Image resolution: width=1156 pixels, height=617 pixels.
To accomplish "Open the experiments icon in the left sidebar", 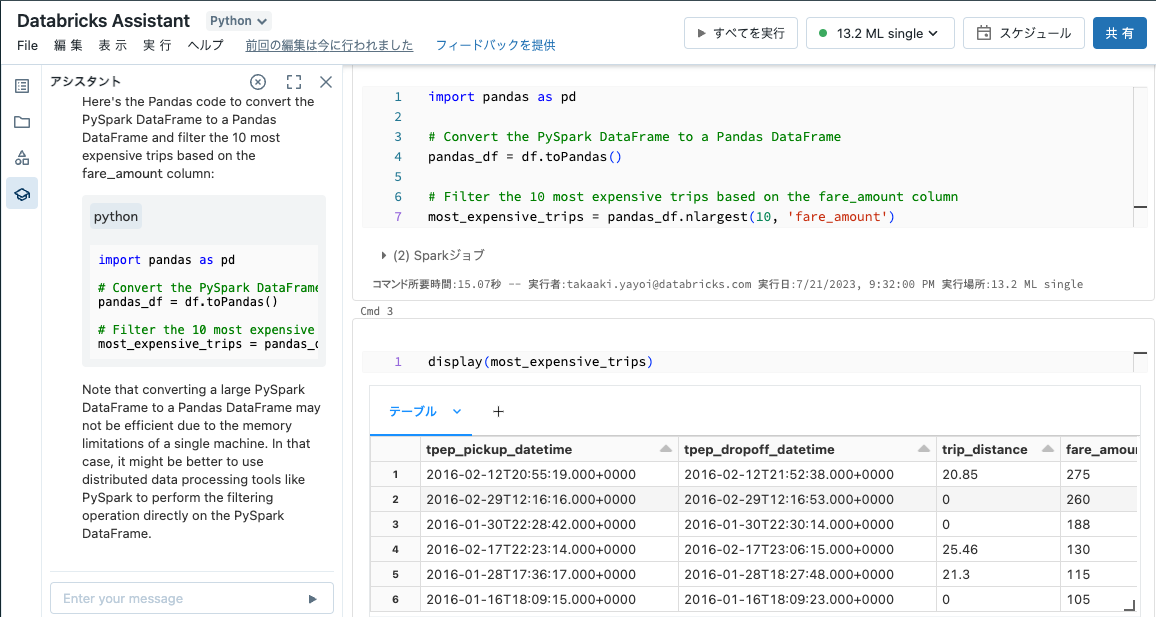I will [x=22, y=157].
